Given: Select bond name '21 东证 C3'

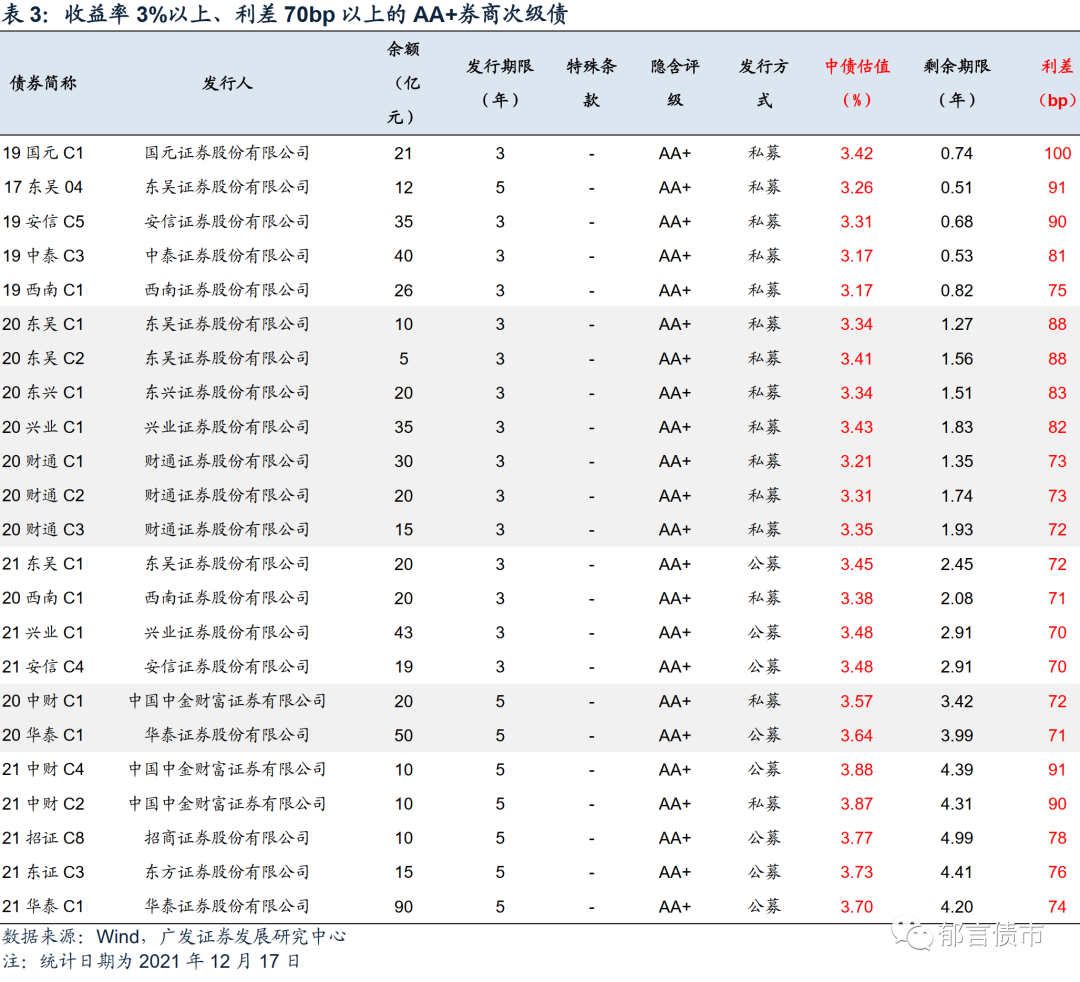Looking at the screenshot, I should coord(43,872).
